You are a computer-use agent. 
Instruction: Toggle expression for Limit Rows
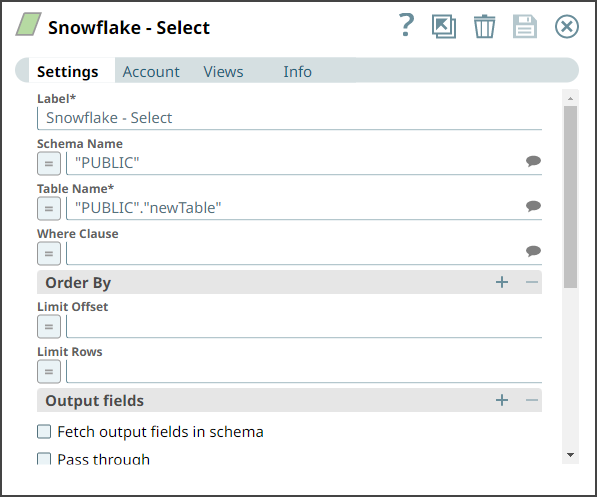pyautogui.click(x=49, y=372)
